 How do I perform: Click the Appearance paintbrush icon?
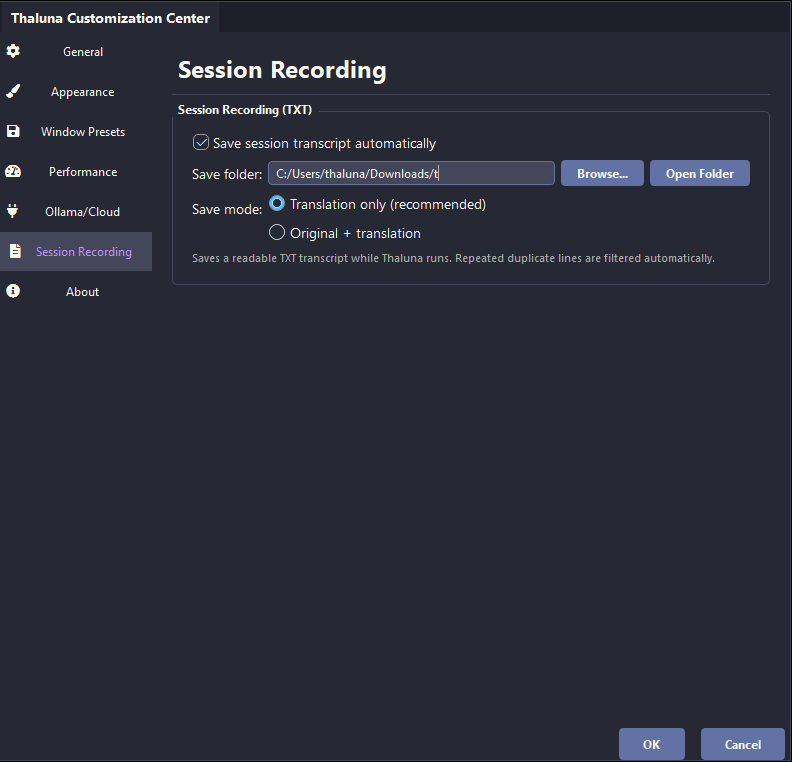(13, 91)
